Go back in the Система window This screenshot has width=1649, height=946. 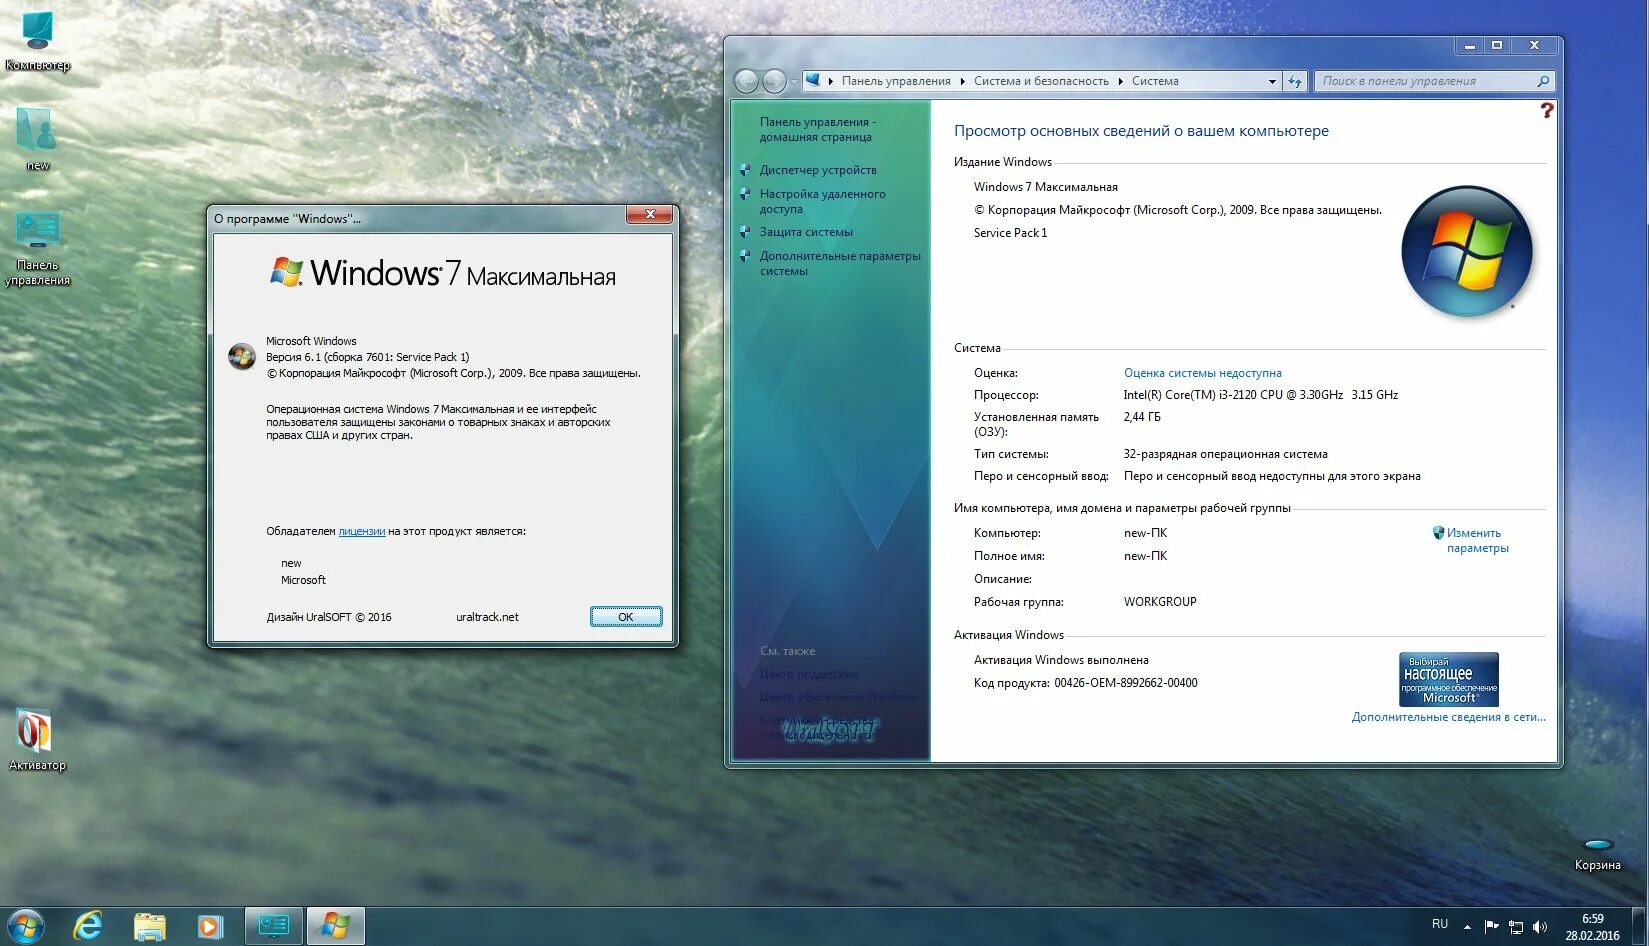(747, 81)
